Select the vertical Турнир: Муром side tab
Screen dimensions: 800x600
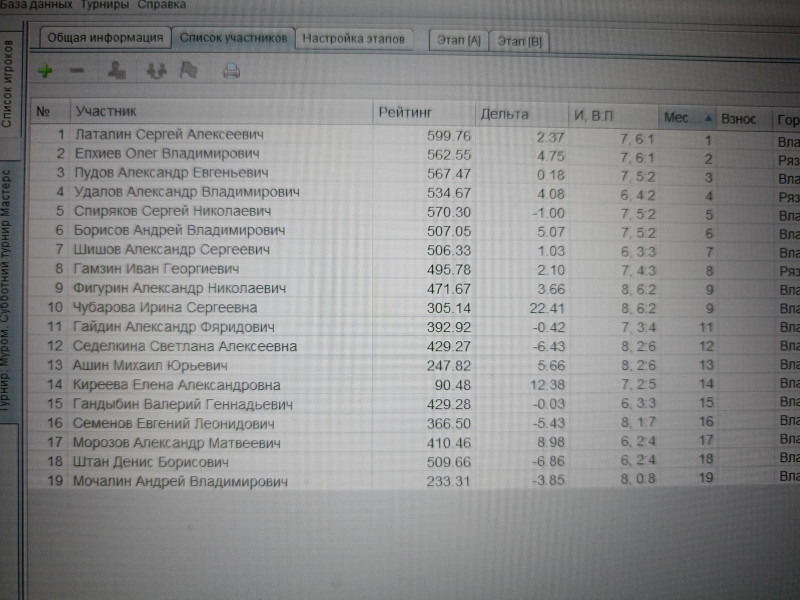coord(7,291)
